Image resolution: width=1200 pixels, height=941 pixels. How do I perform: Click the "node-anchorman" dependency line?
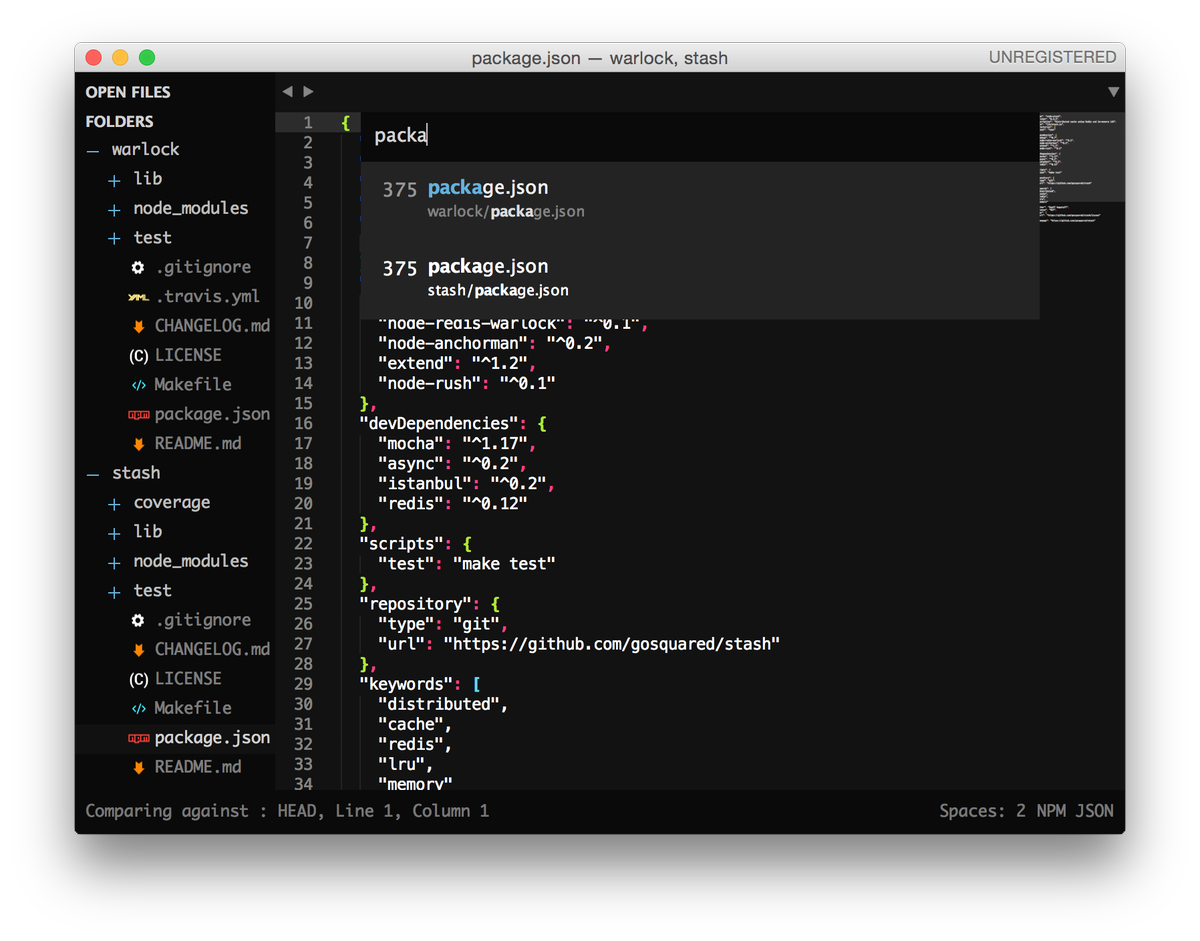494,344
